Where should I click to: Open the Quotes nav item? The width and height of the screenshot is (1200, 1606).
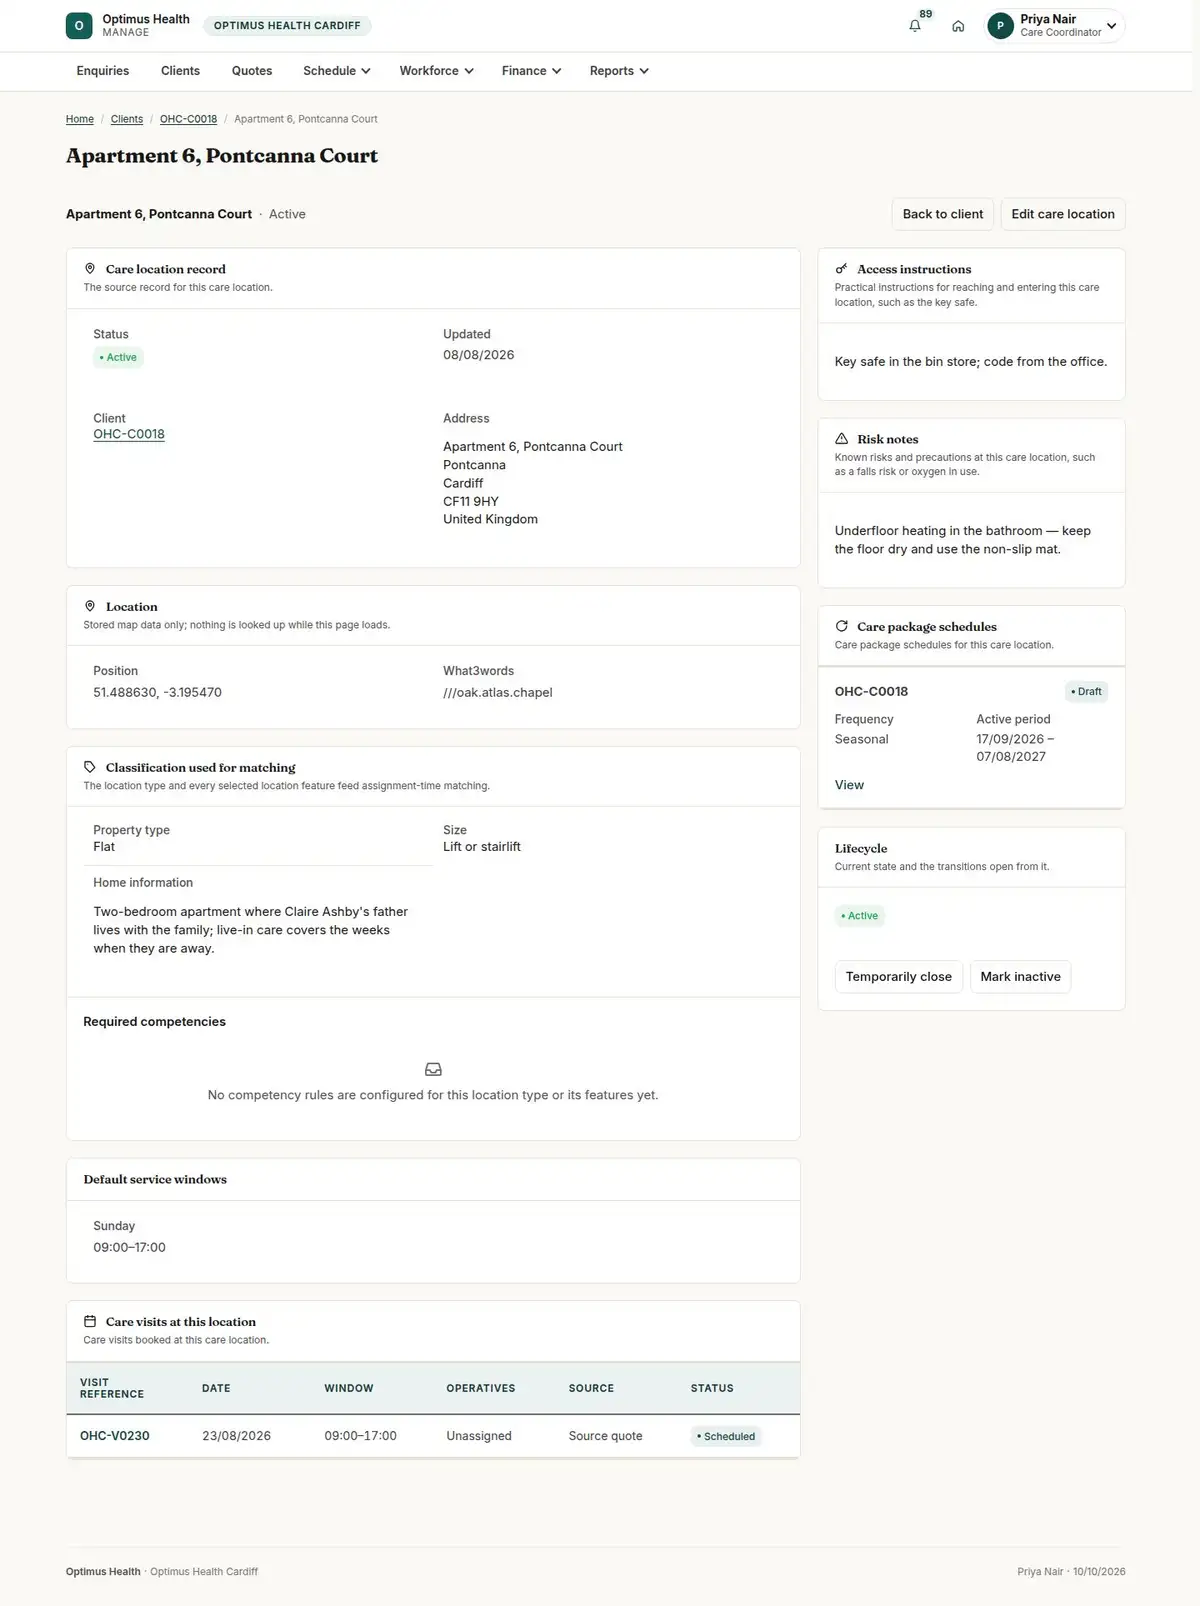pos(252,71)
